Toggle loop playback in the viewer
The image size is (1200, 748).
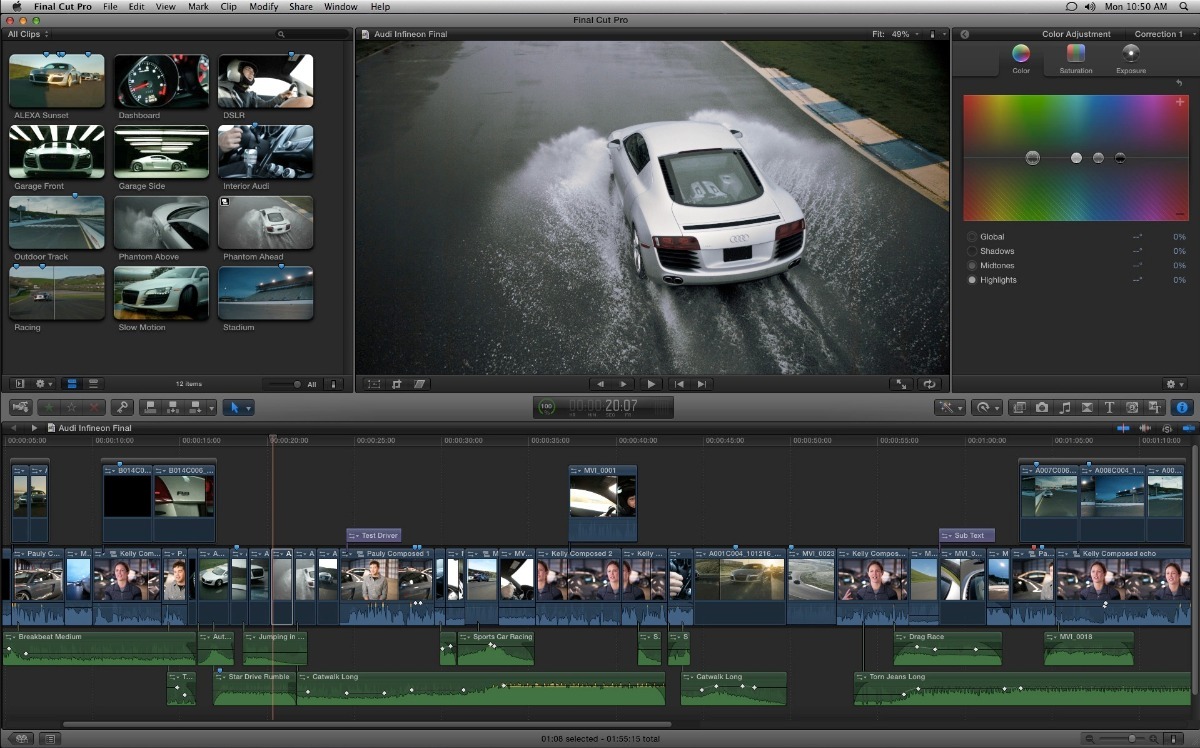tap(930, 384)
